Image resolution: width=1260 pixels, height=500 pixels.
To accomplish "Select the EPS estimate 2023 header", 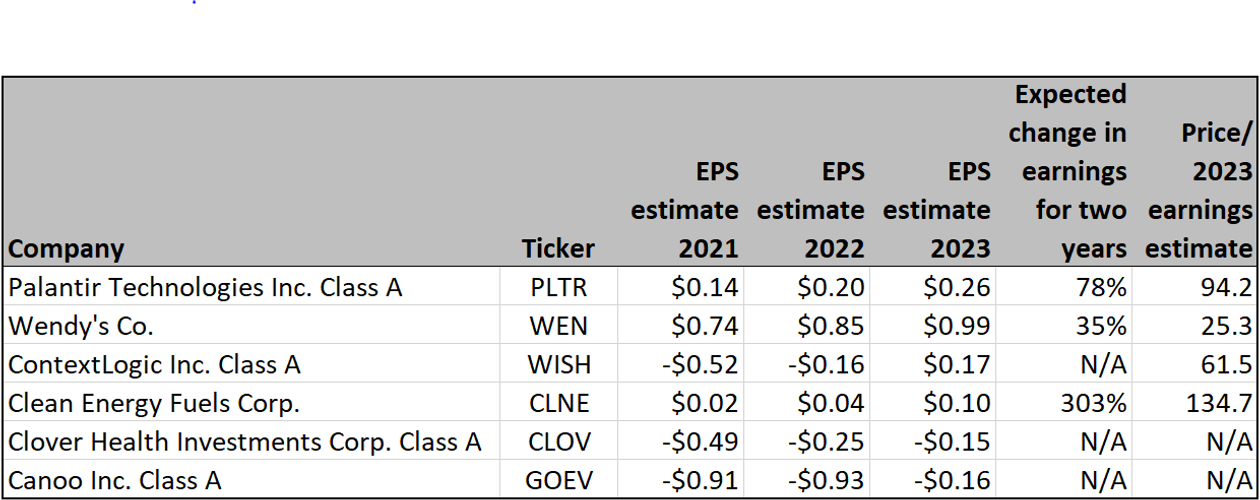I will pos(937,210).
